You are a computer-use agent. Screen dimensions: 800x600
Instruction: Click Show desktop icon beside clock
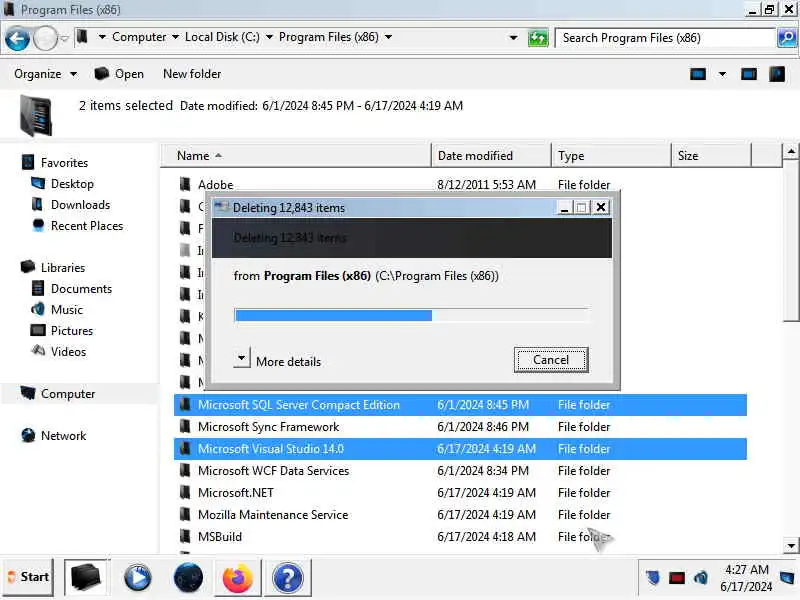click(x=787, y=578)
